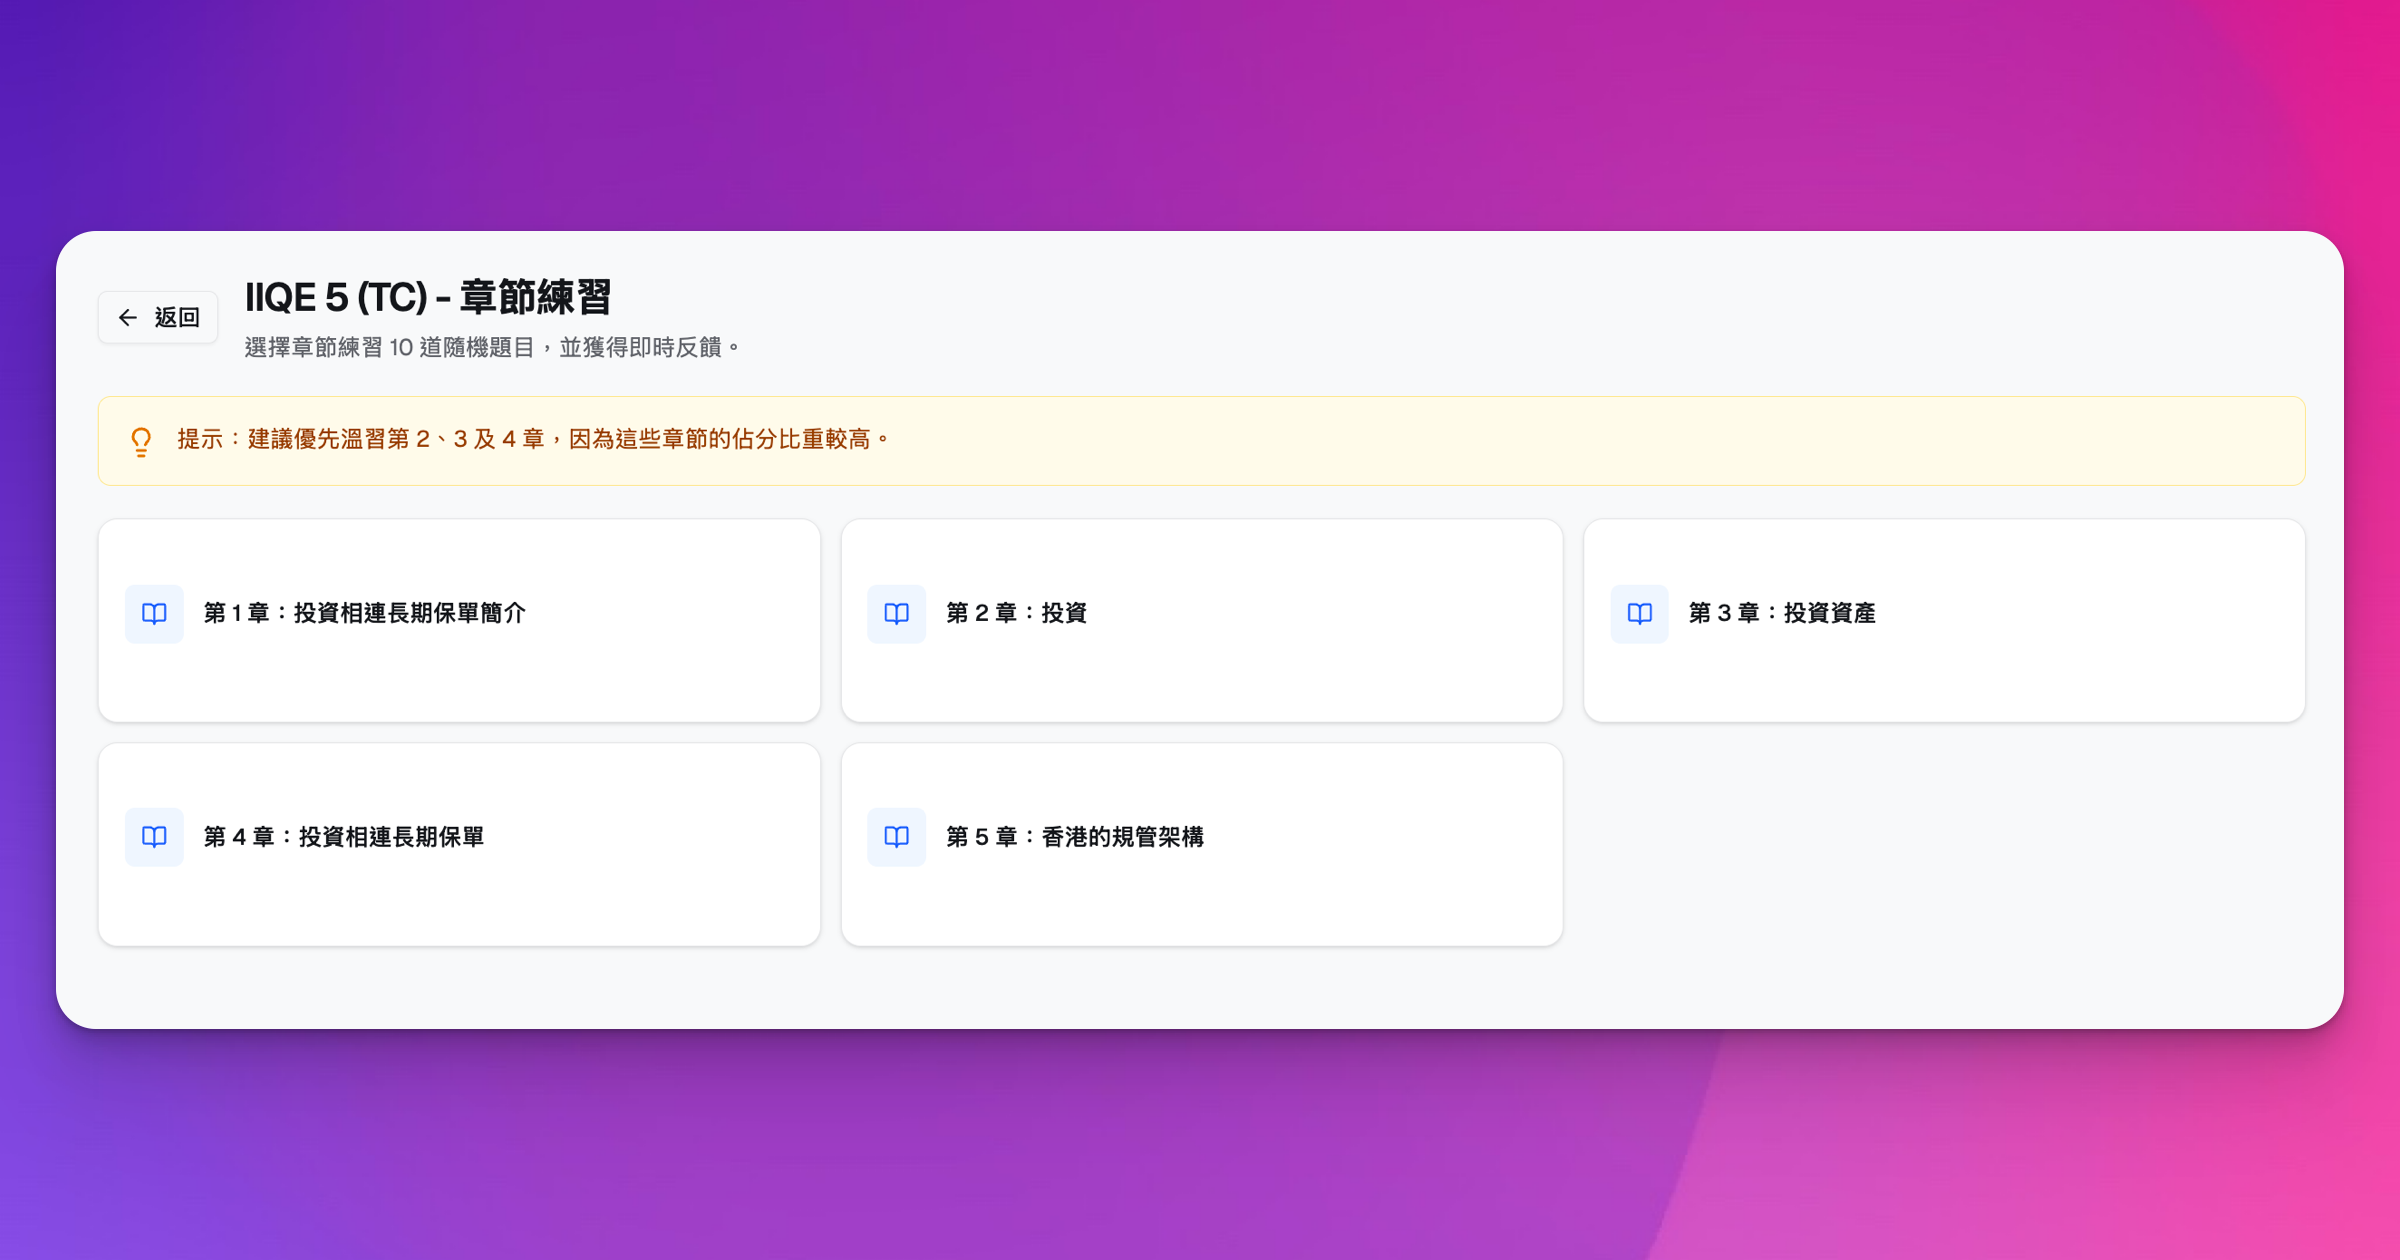This screenshot has width=2400, height=1260.
Task: Click the hint text 提示：建議優先溫習第 2、3 及 4 章
Action: pyautogui.click(x=361, y=439)
